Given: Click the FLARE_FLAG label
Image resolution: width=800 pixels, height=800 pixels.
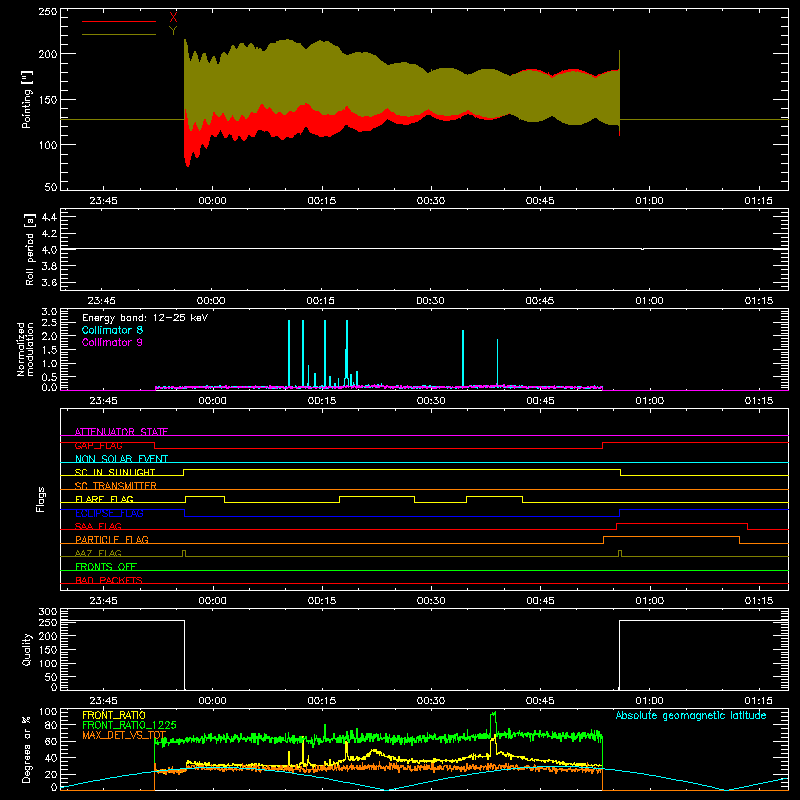Looking at the screenshot, I should click(104, 499).
